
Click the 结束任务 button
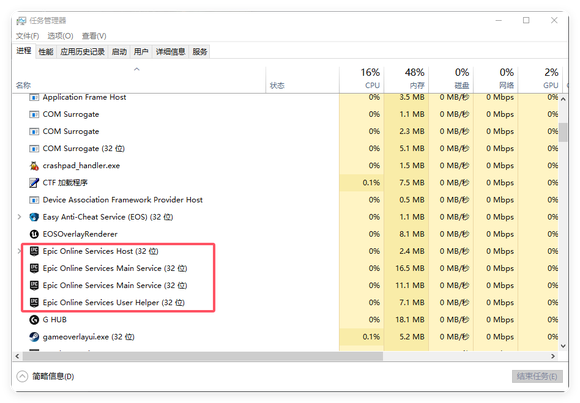[x=537, y=376]
